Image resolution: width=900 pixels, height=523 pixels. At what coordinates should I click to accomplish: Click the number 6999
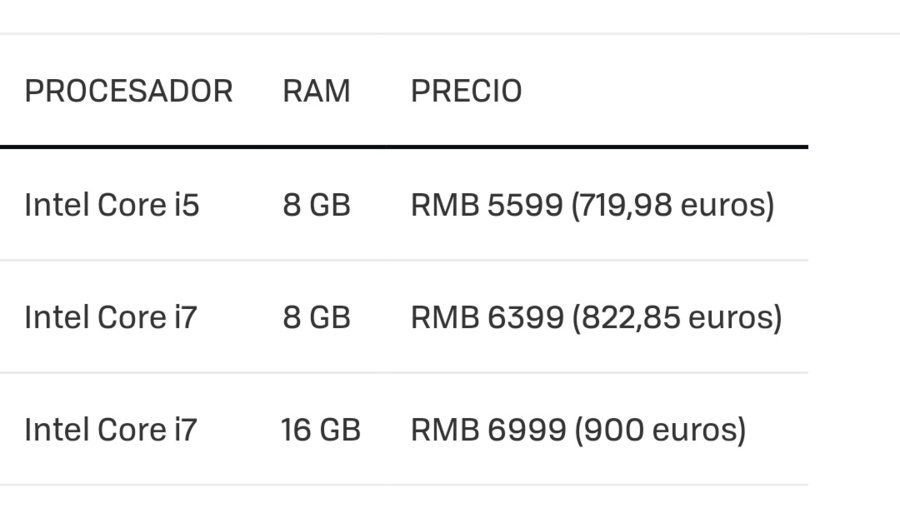point(527,430)
